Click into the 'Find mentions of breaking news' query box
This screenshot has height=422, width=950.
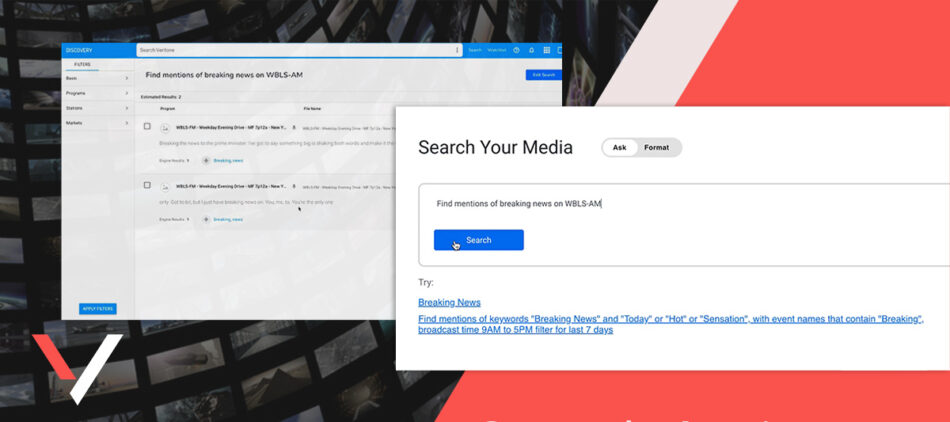[x=684, y=204]
